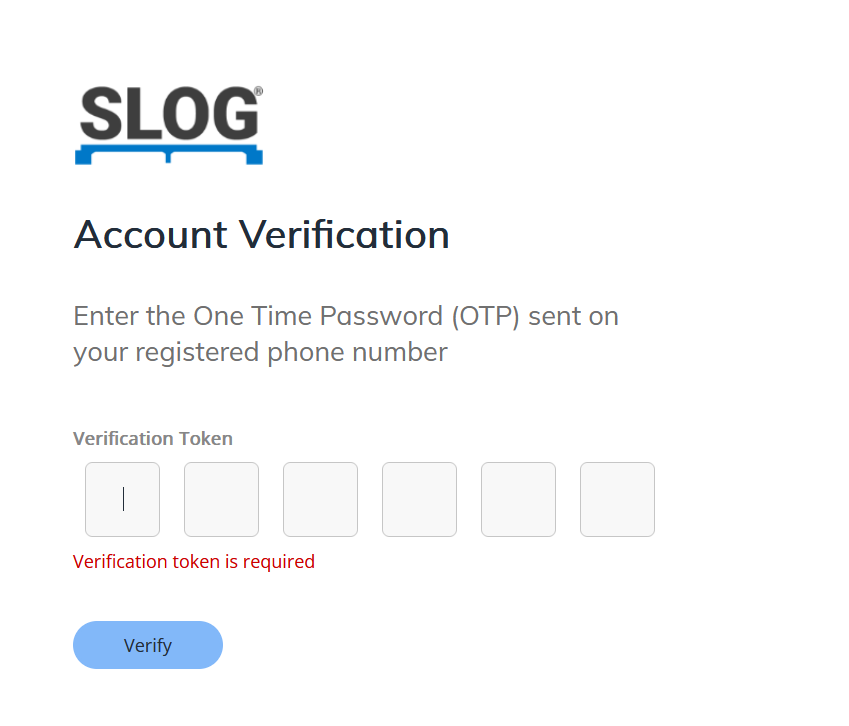
Task: Click the blue pallet graphic under SLOG
Action: [168, 155]
